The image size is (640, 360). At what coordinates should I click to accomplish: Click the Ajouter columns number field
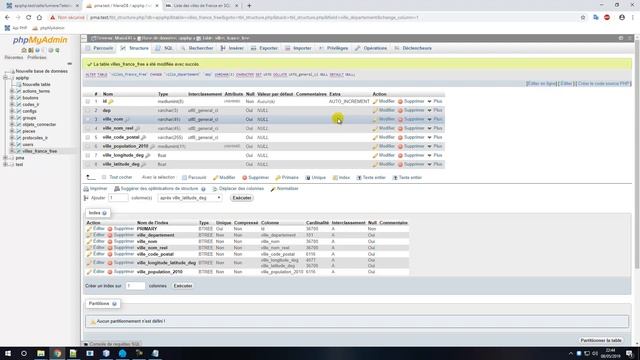tap(118, 198)
